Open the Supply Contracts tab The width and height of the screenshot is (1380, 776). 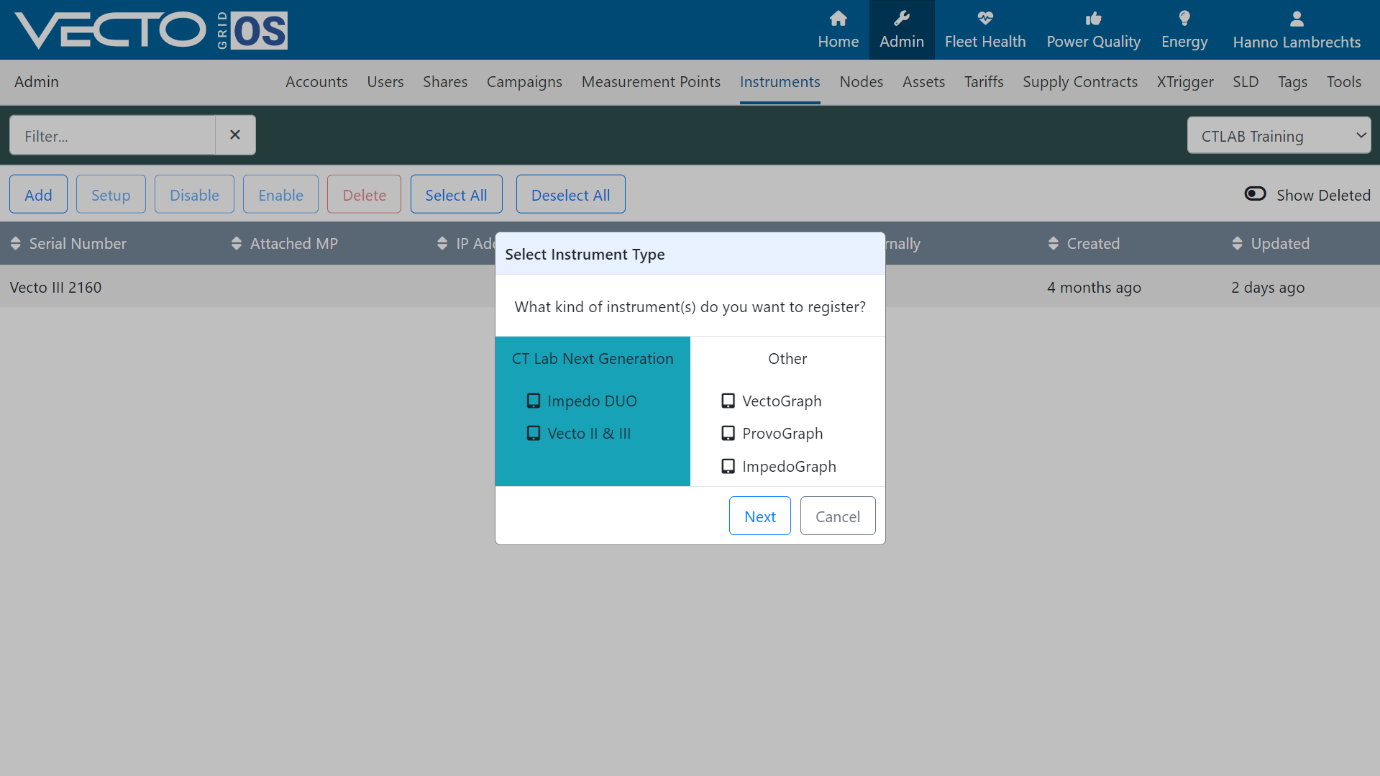tap(1080, 82)
